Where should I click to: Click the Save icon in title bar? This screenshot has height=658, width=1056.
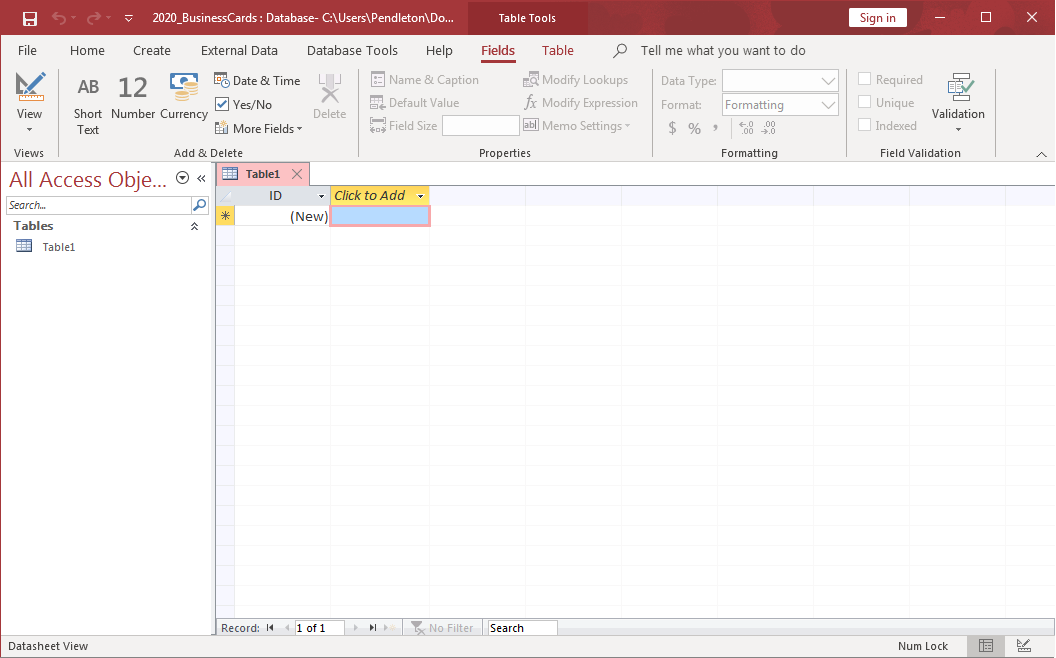(30, 18)
